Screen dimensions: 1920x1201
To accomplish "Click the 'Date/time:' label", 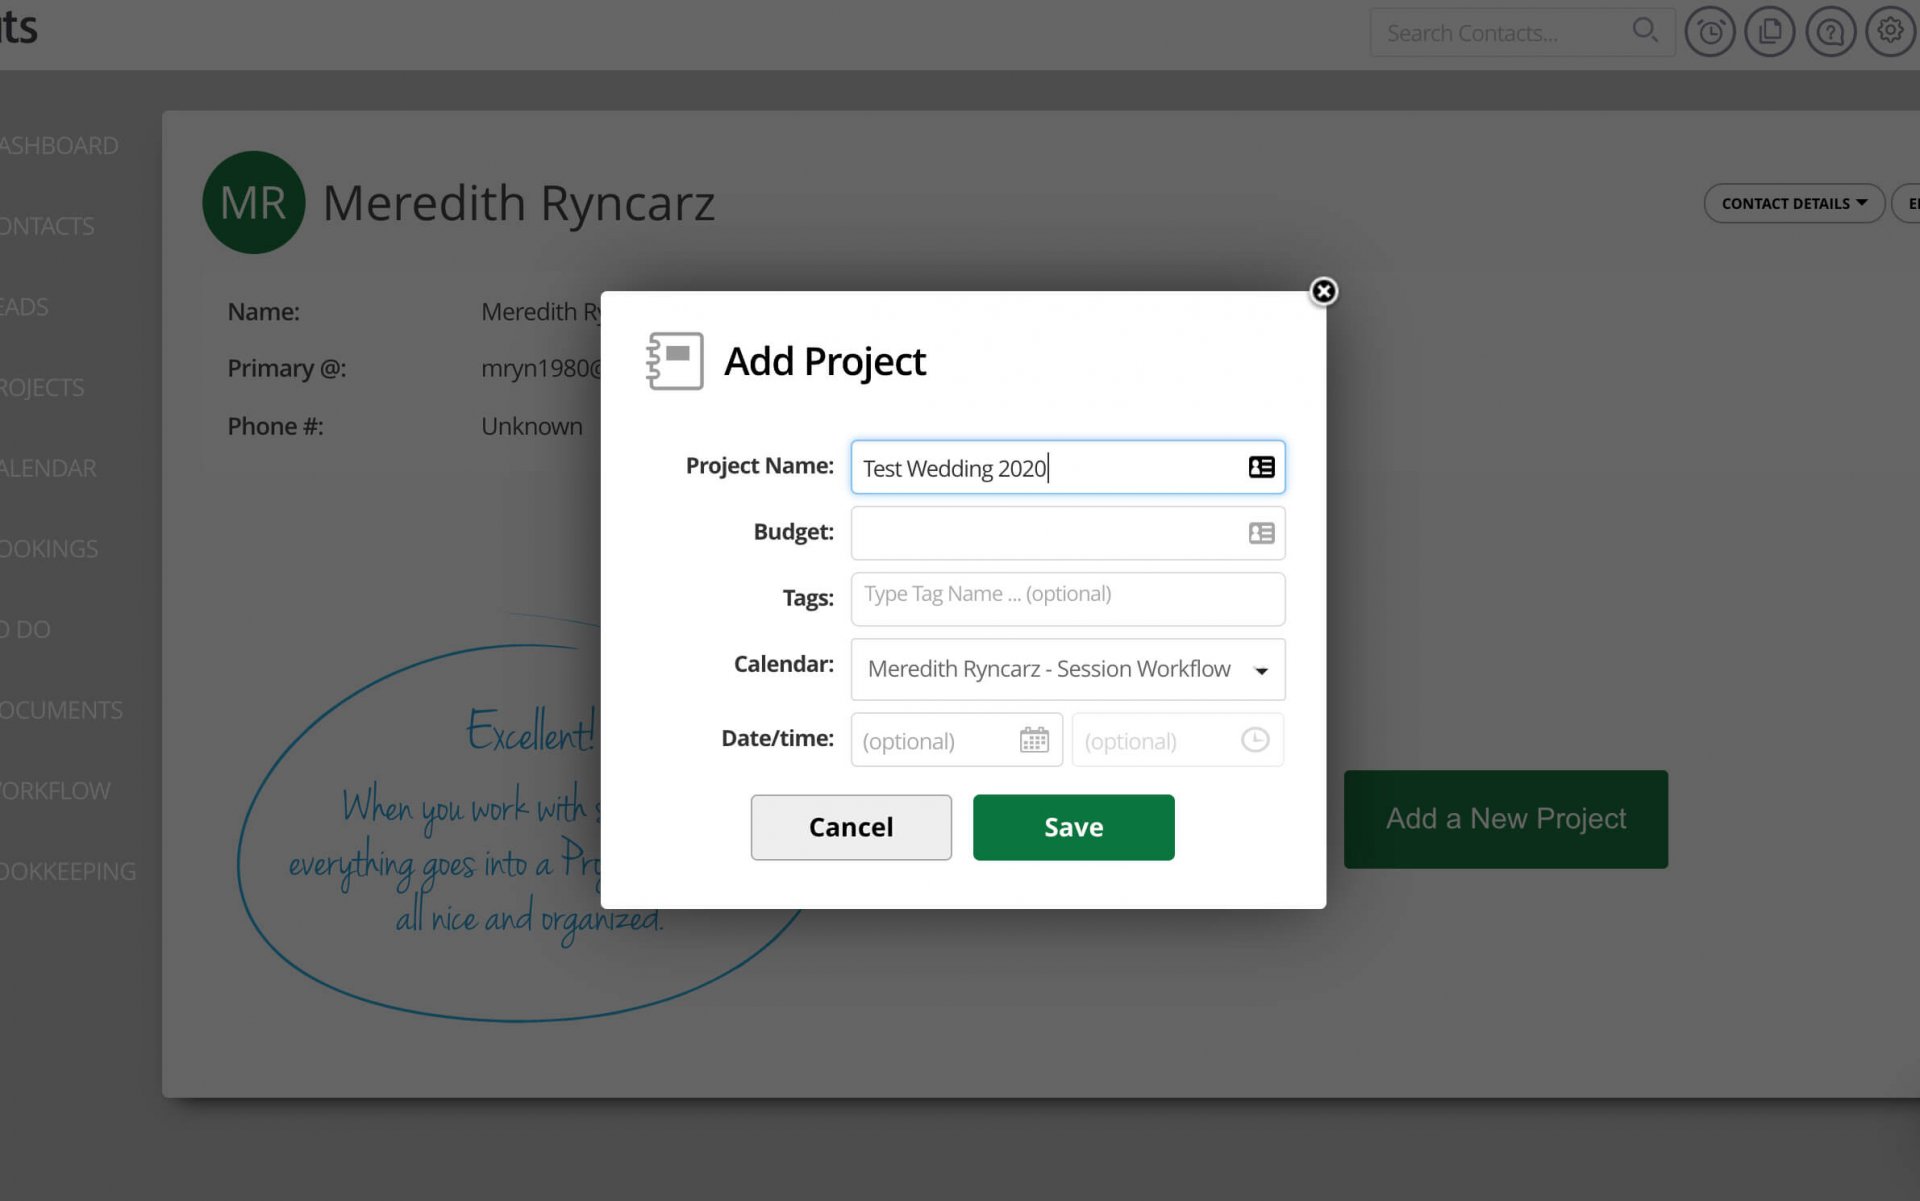I will pos(777,738).
